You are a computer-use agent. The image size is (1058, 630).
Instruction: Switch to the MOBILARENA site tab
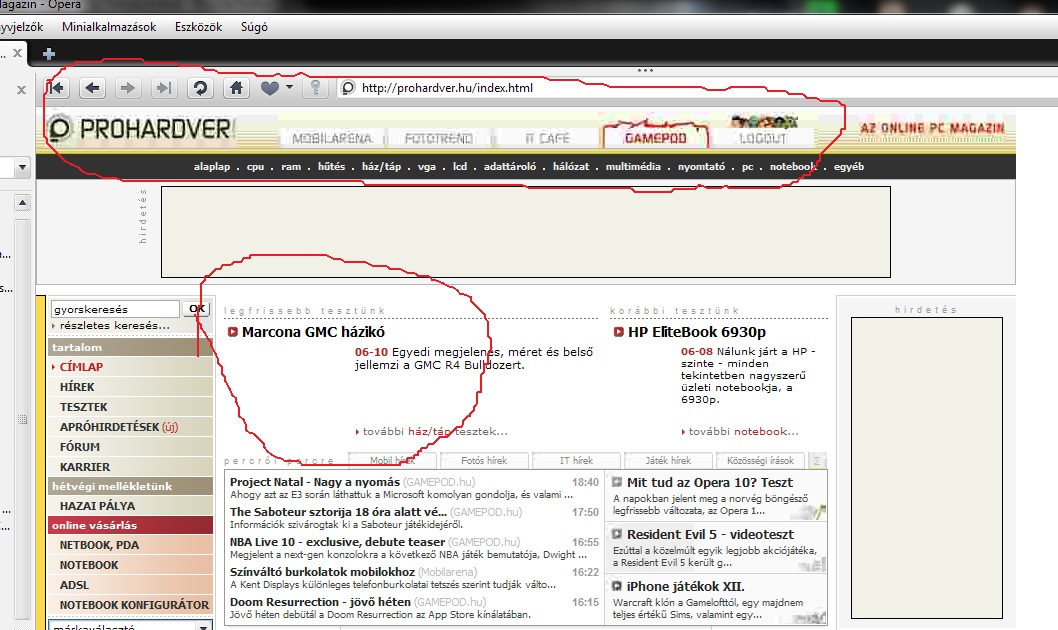(x=332, y=138)
